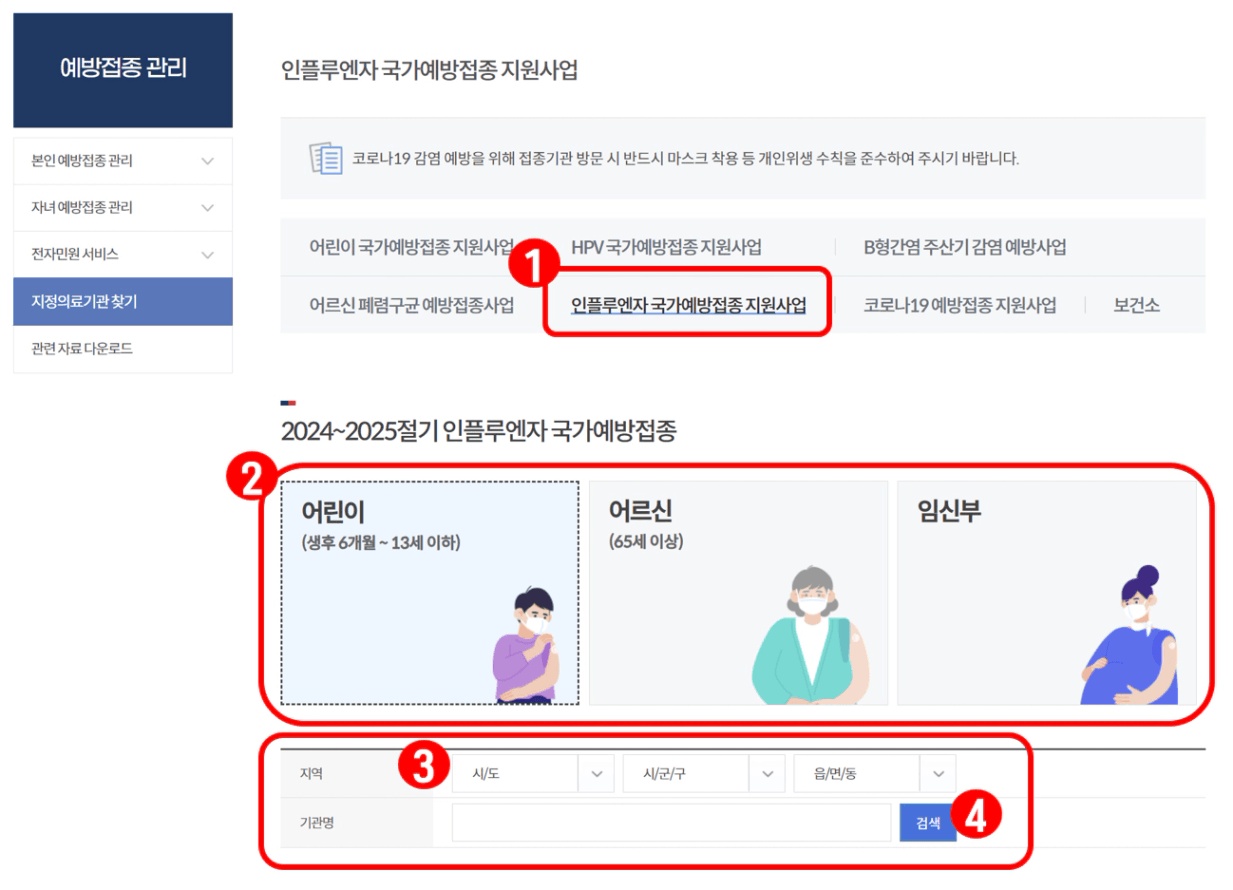Click the child illustration in 어린이 card
This screenshot has height=890, width=1233.
pyautogui.click(x=525, y=646)
